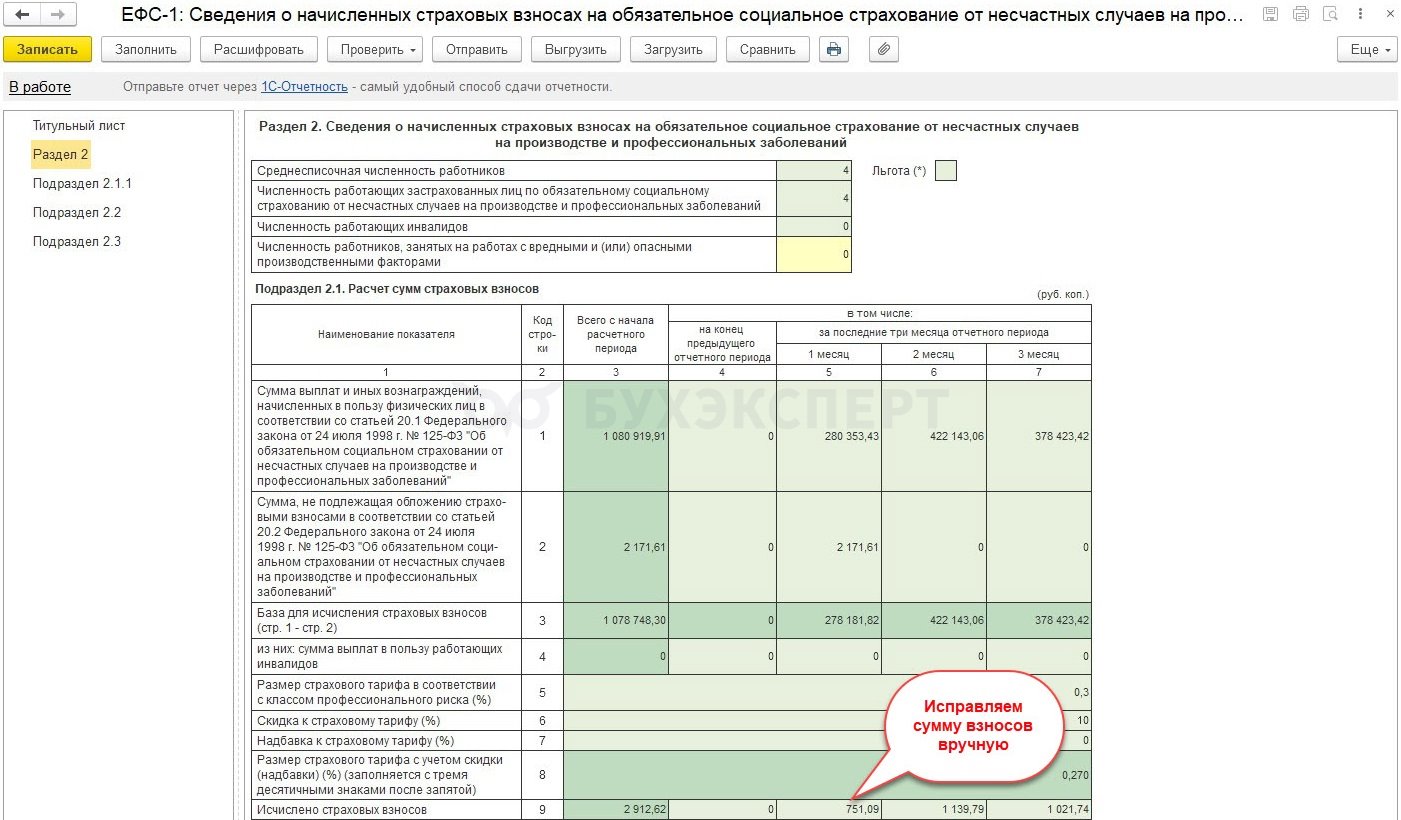1401x820 pixels.
Task: Click column header 2 месяц
Action: click(x=934, y=354)
